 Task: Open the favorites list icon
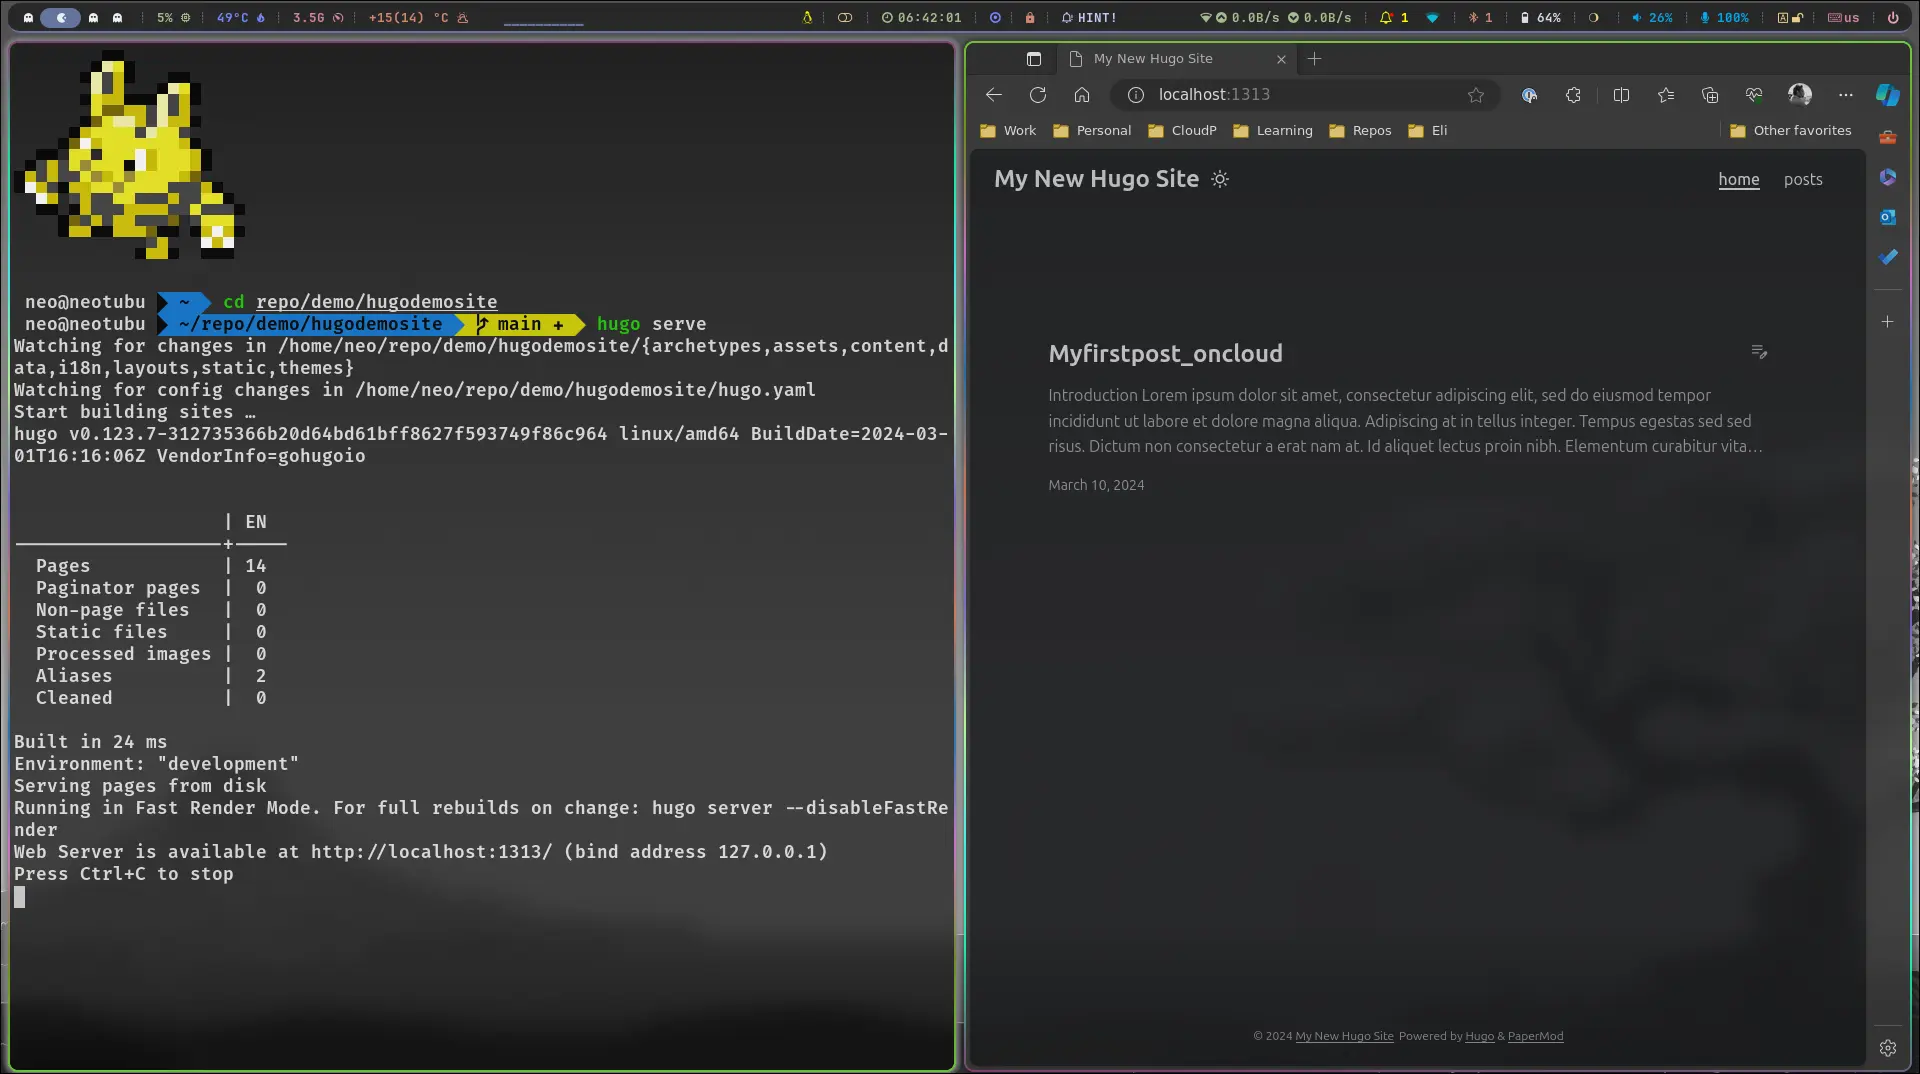coord(1665,95)
